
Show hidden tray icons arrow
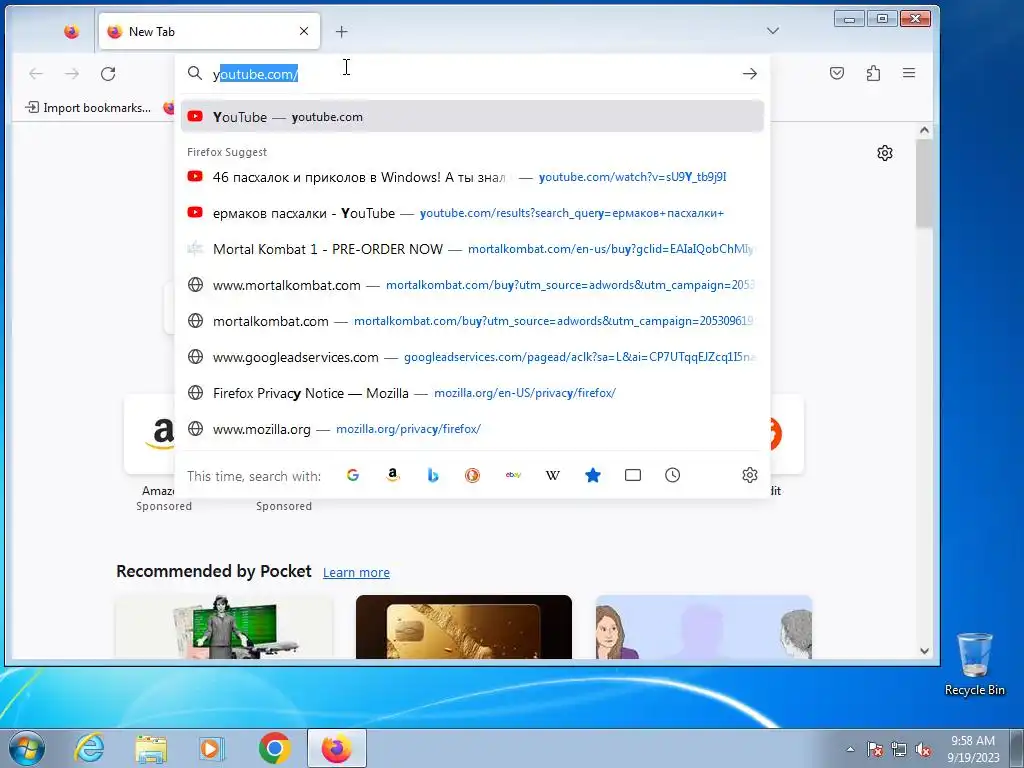(x=850, y=749)
